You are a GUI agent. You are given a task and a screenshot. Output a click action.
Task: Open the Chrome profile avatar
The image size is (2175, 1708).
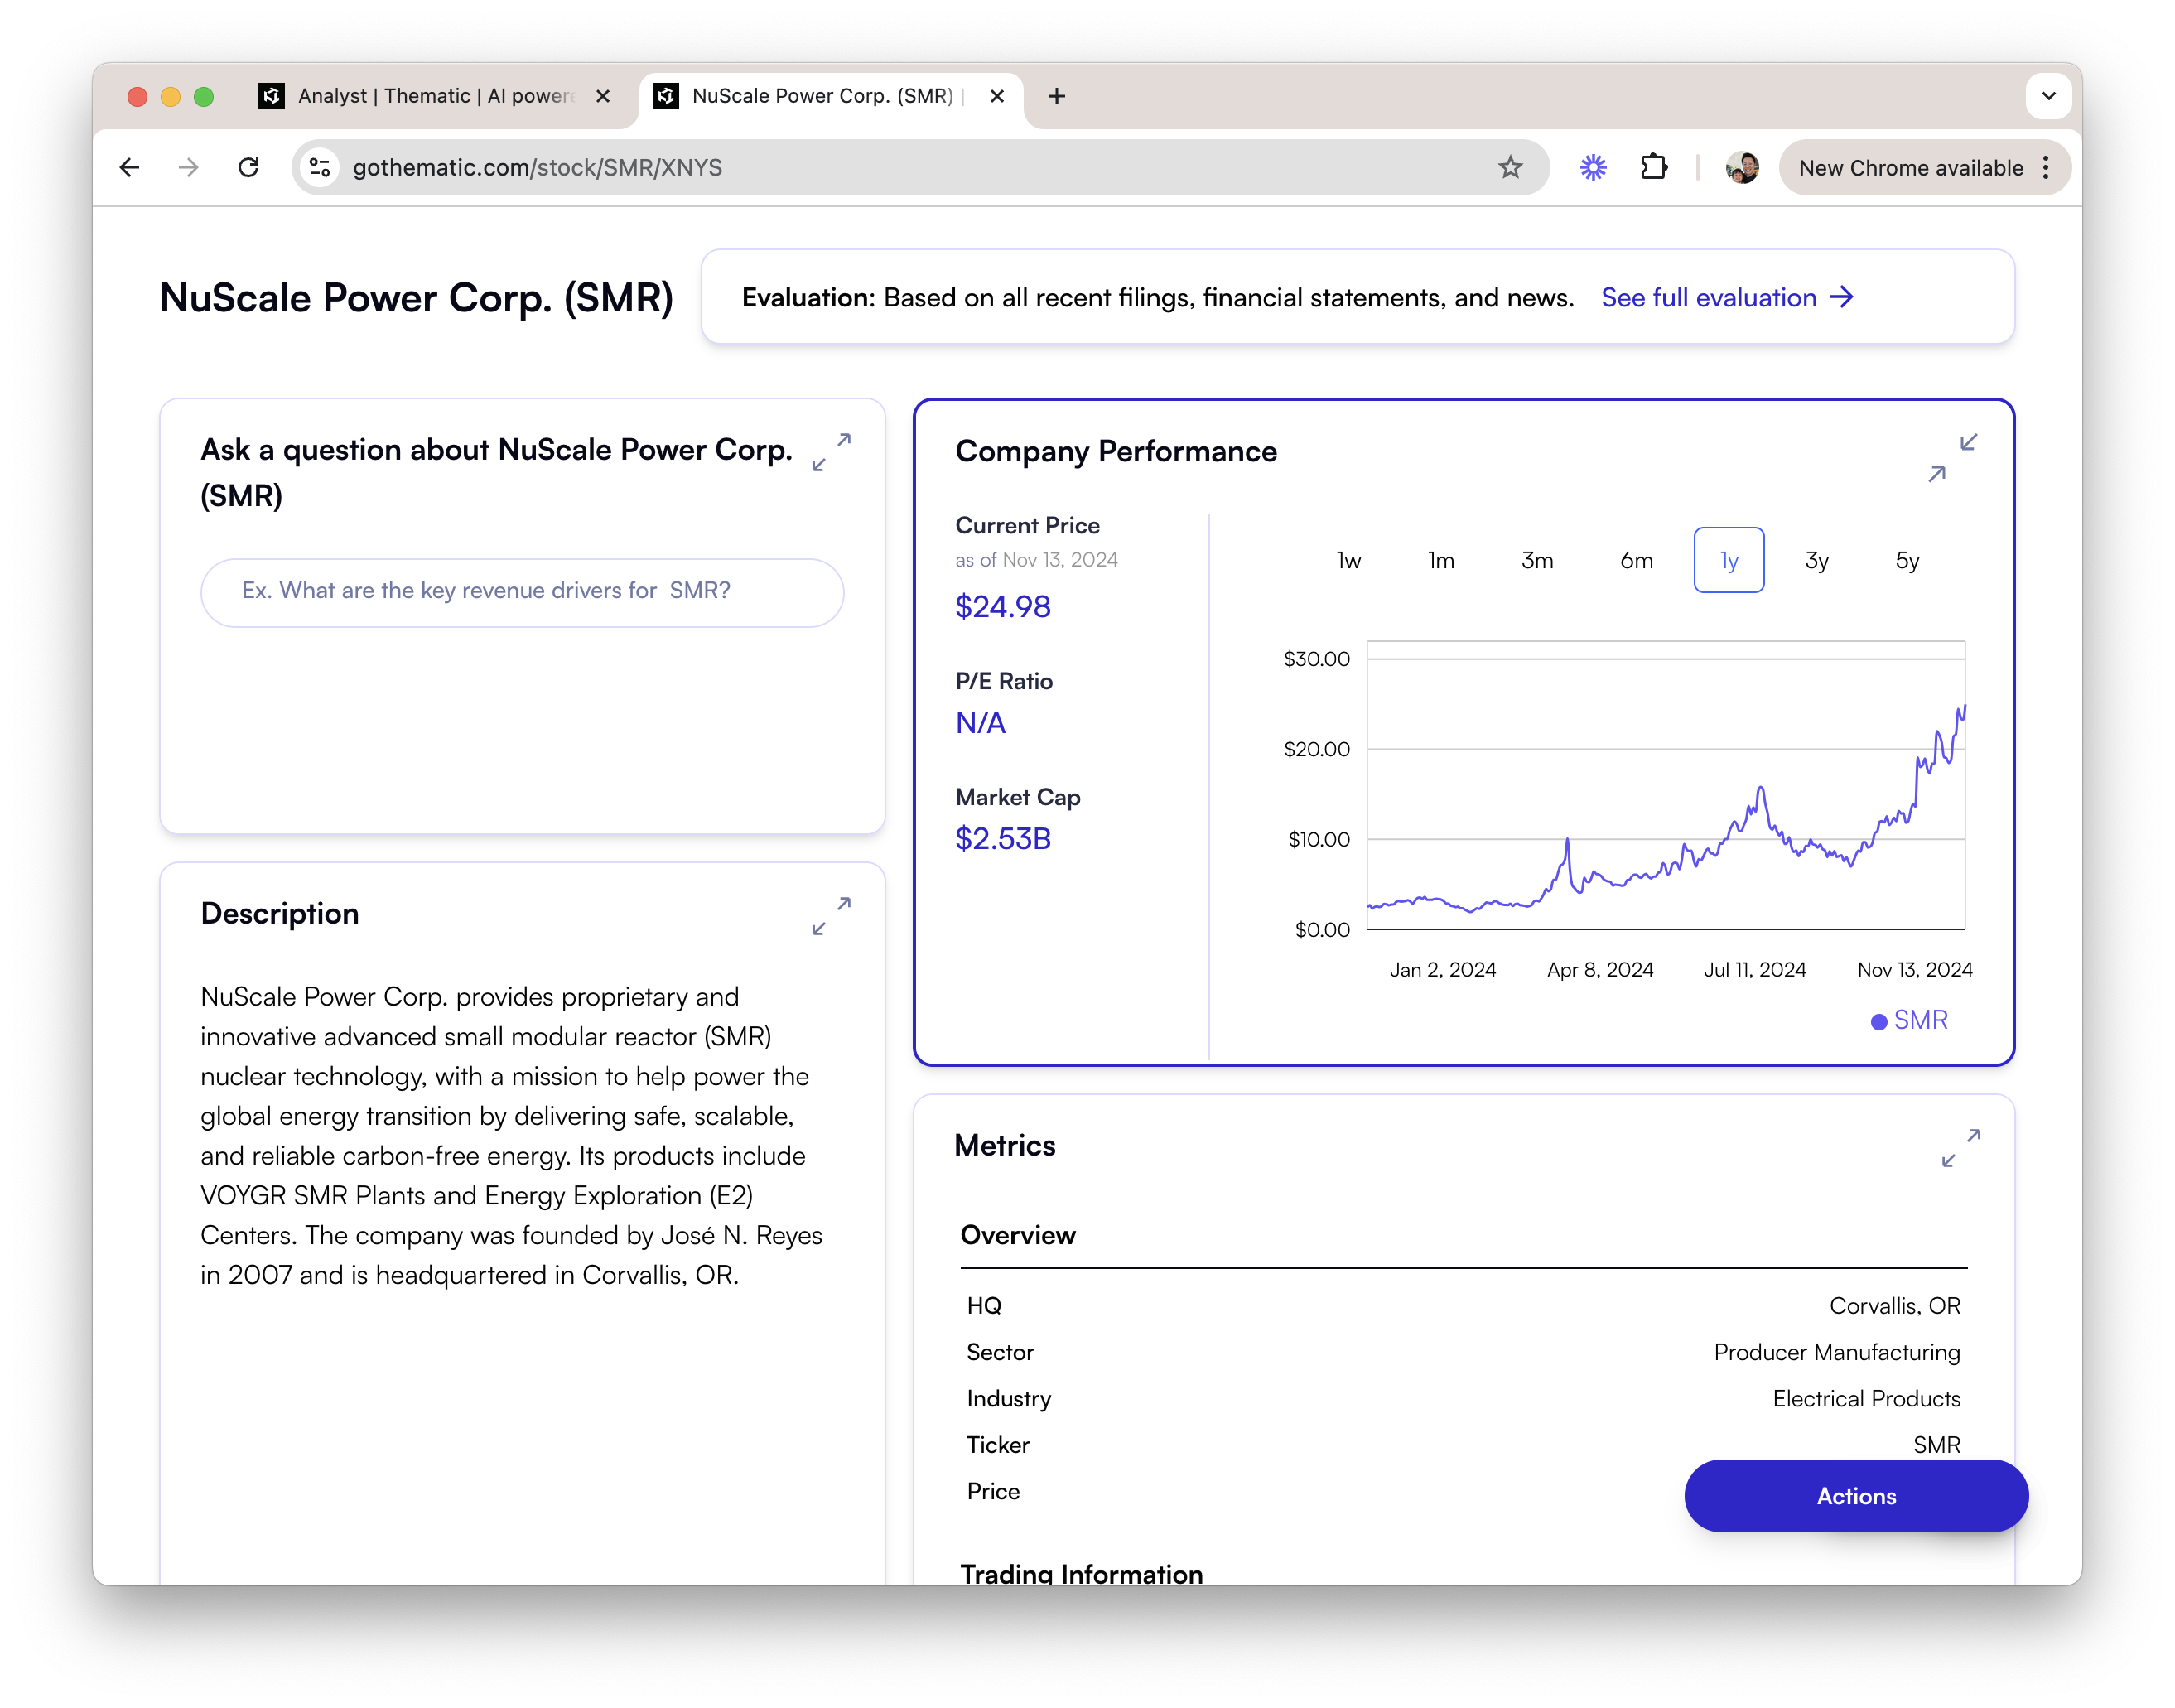click(1743, 167)
